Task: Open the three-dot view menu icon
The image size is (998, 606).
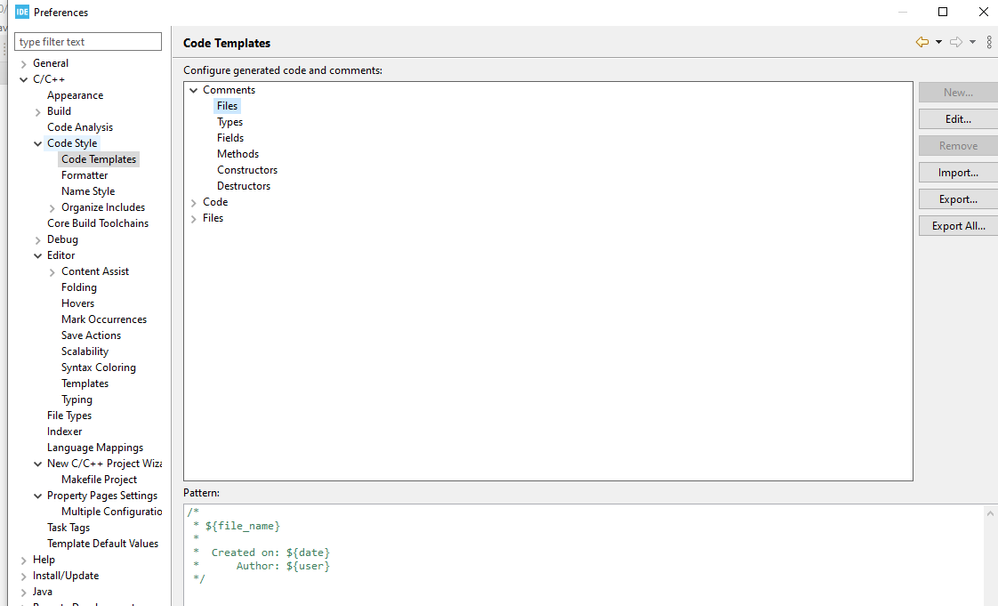Action: coord(989,42)
